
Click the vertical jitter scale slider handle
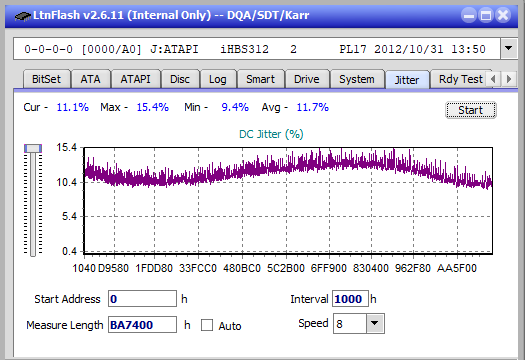33,148
